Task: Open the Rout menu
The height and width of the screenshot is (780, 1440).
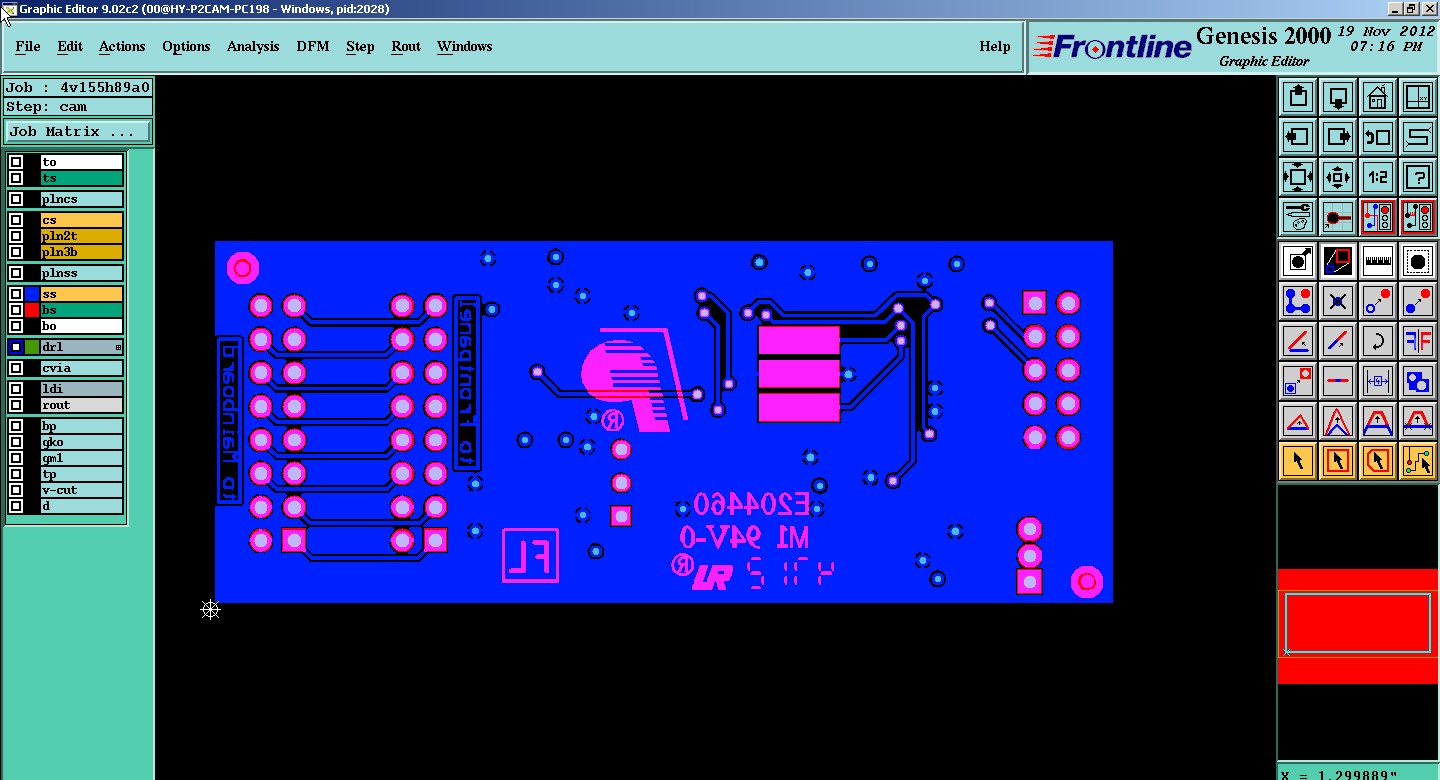Action: pyautogui.click(x=406, y=46)
